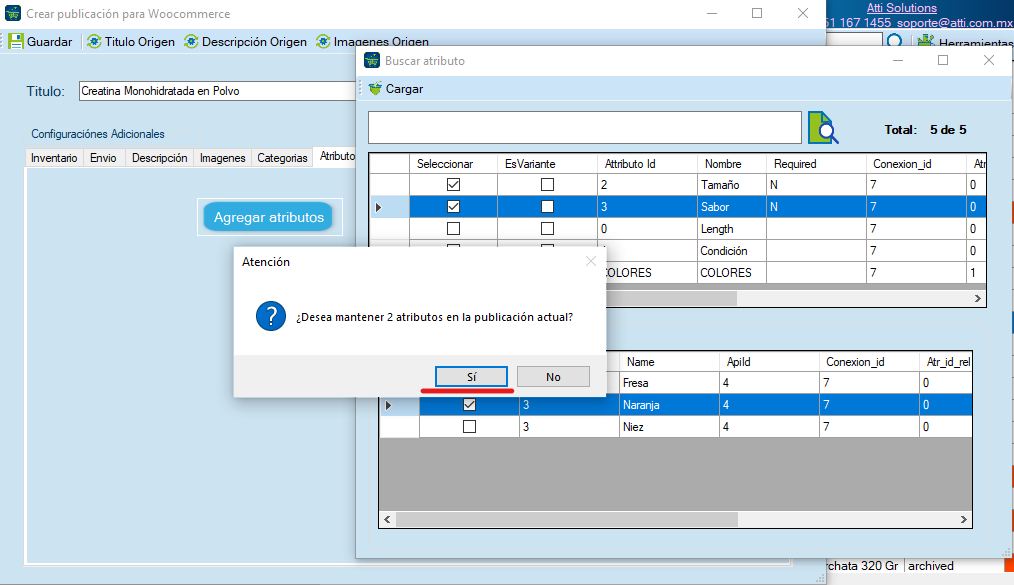This screenshot has width=1014, height=585.
Task: Load attributes with the Cargar button
Action: click(396, 89)
